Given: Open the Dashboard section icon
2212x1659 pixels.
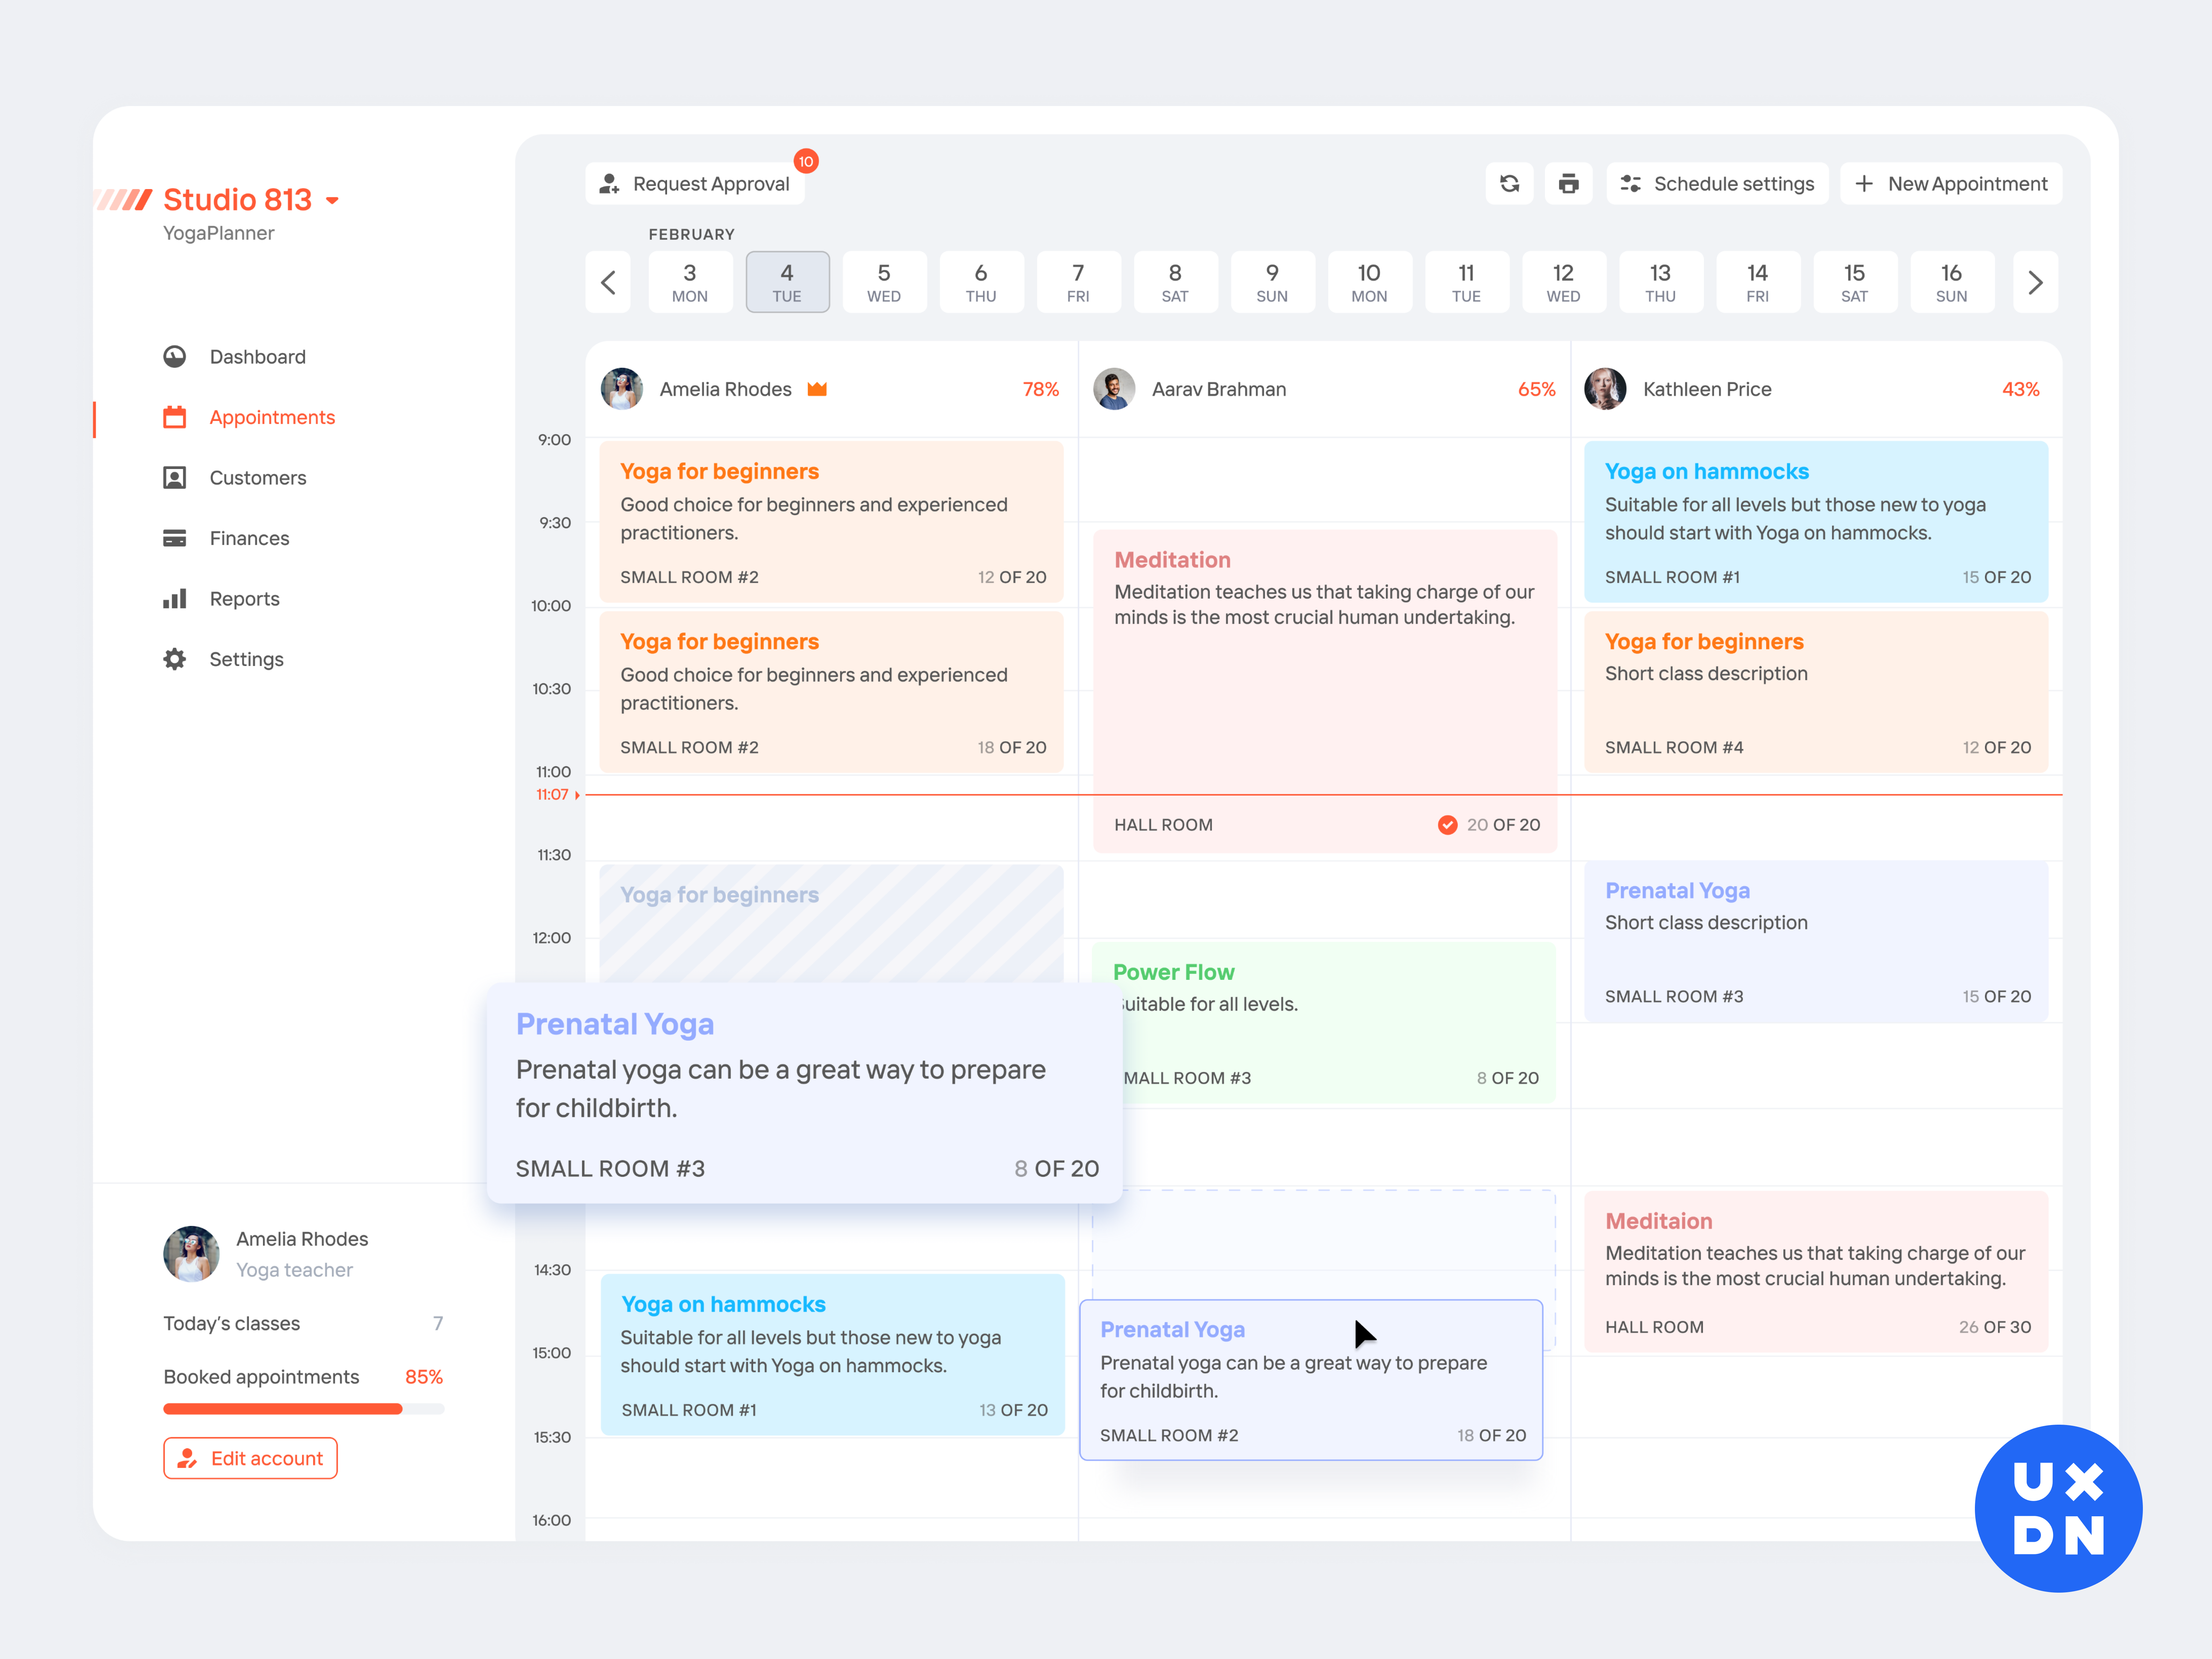Looking at the screenshot, I should click(x=175, y=356).
